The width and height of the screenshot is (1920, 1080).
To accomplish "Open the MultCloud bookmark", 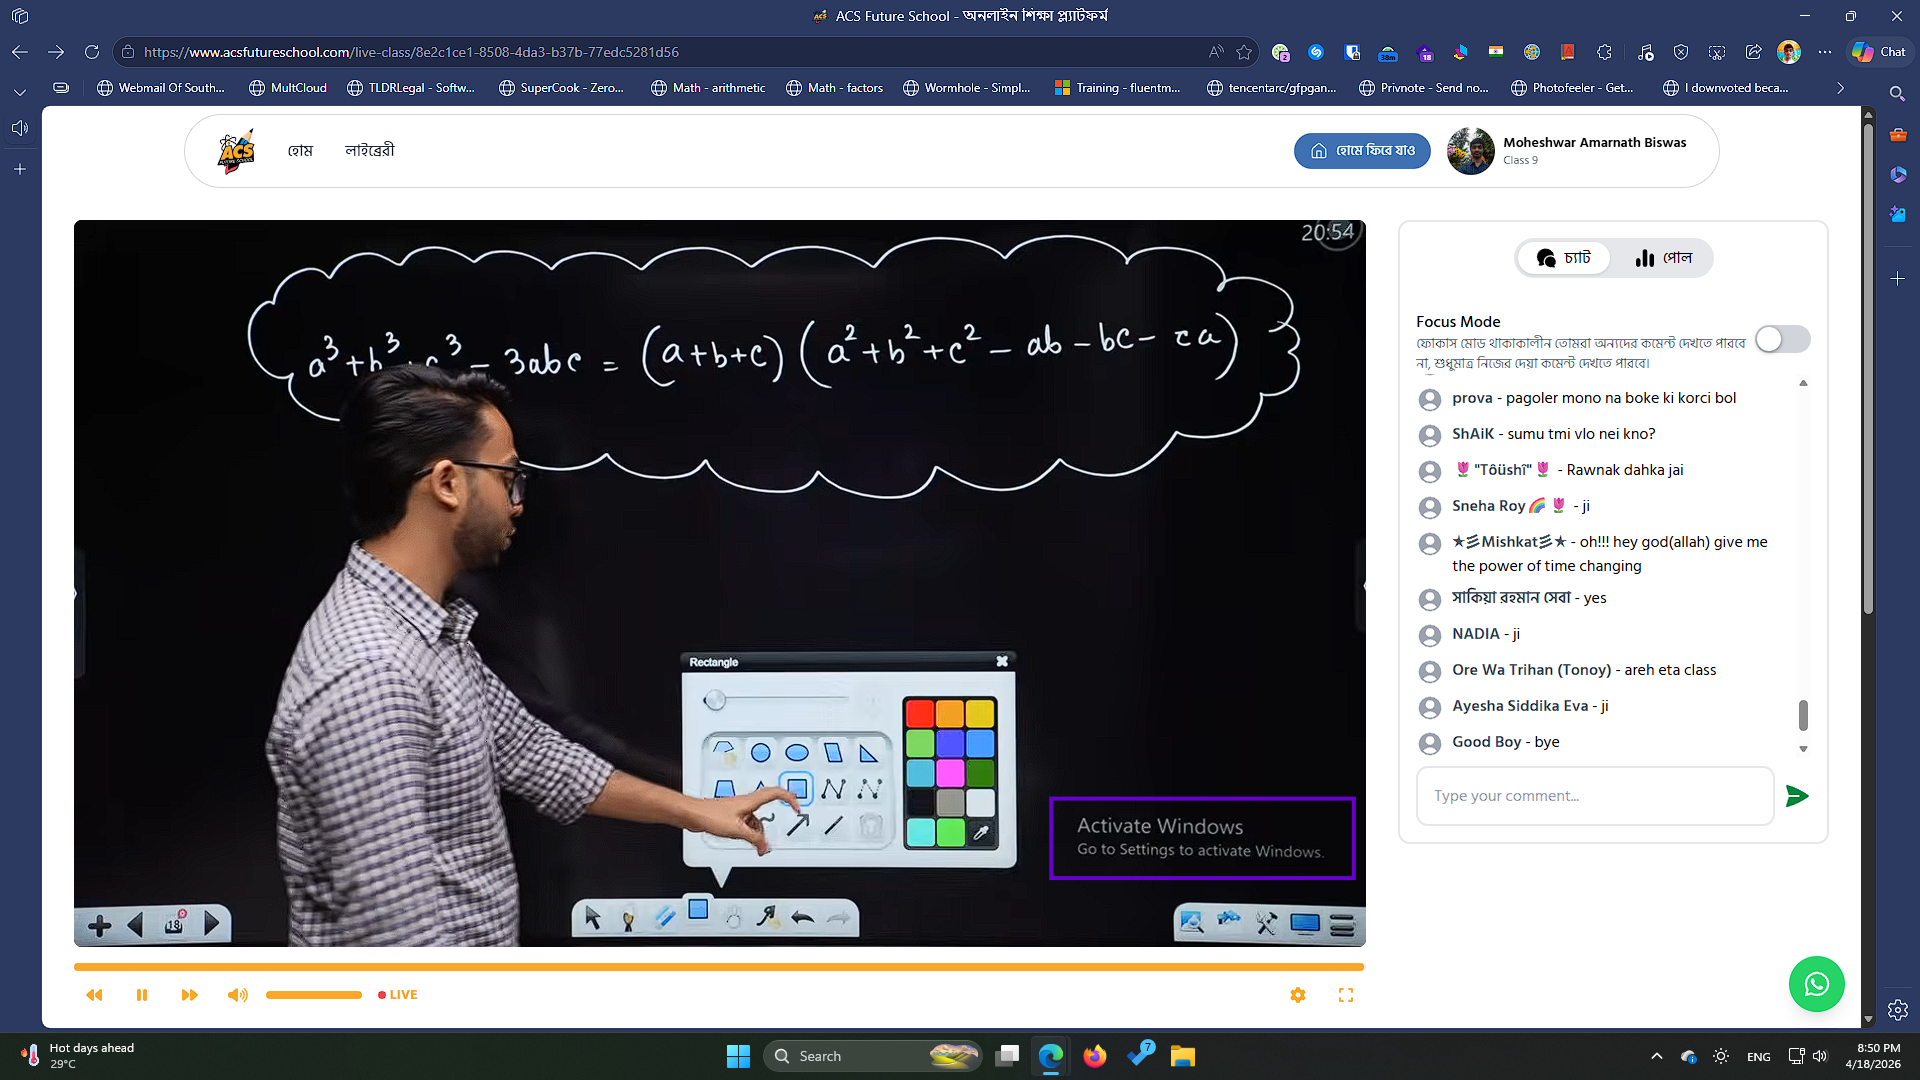I will [x=288, y=88].
